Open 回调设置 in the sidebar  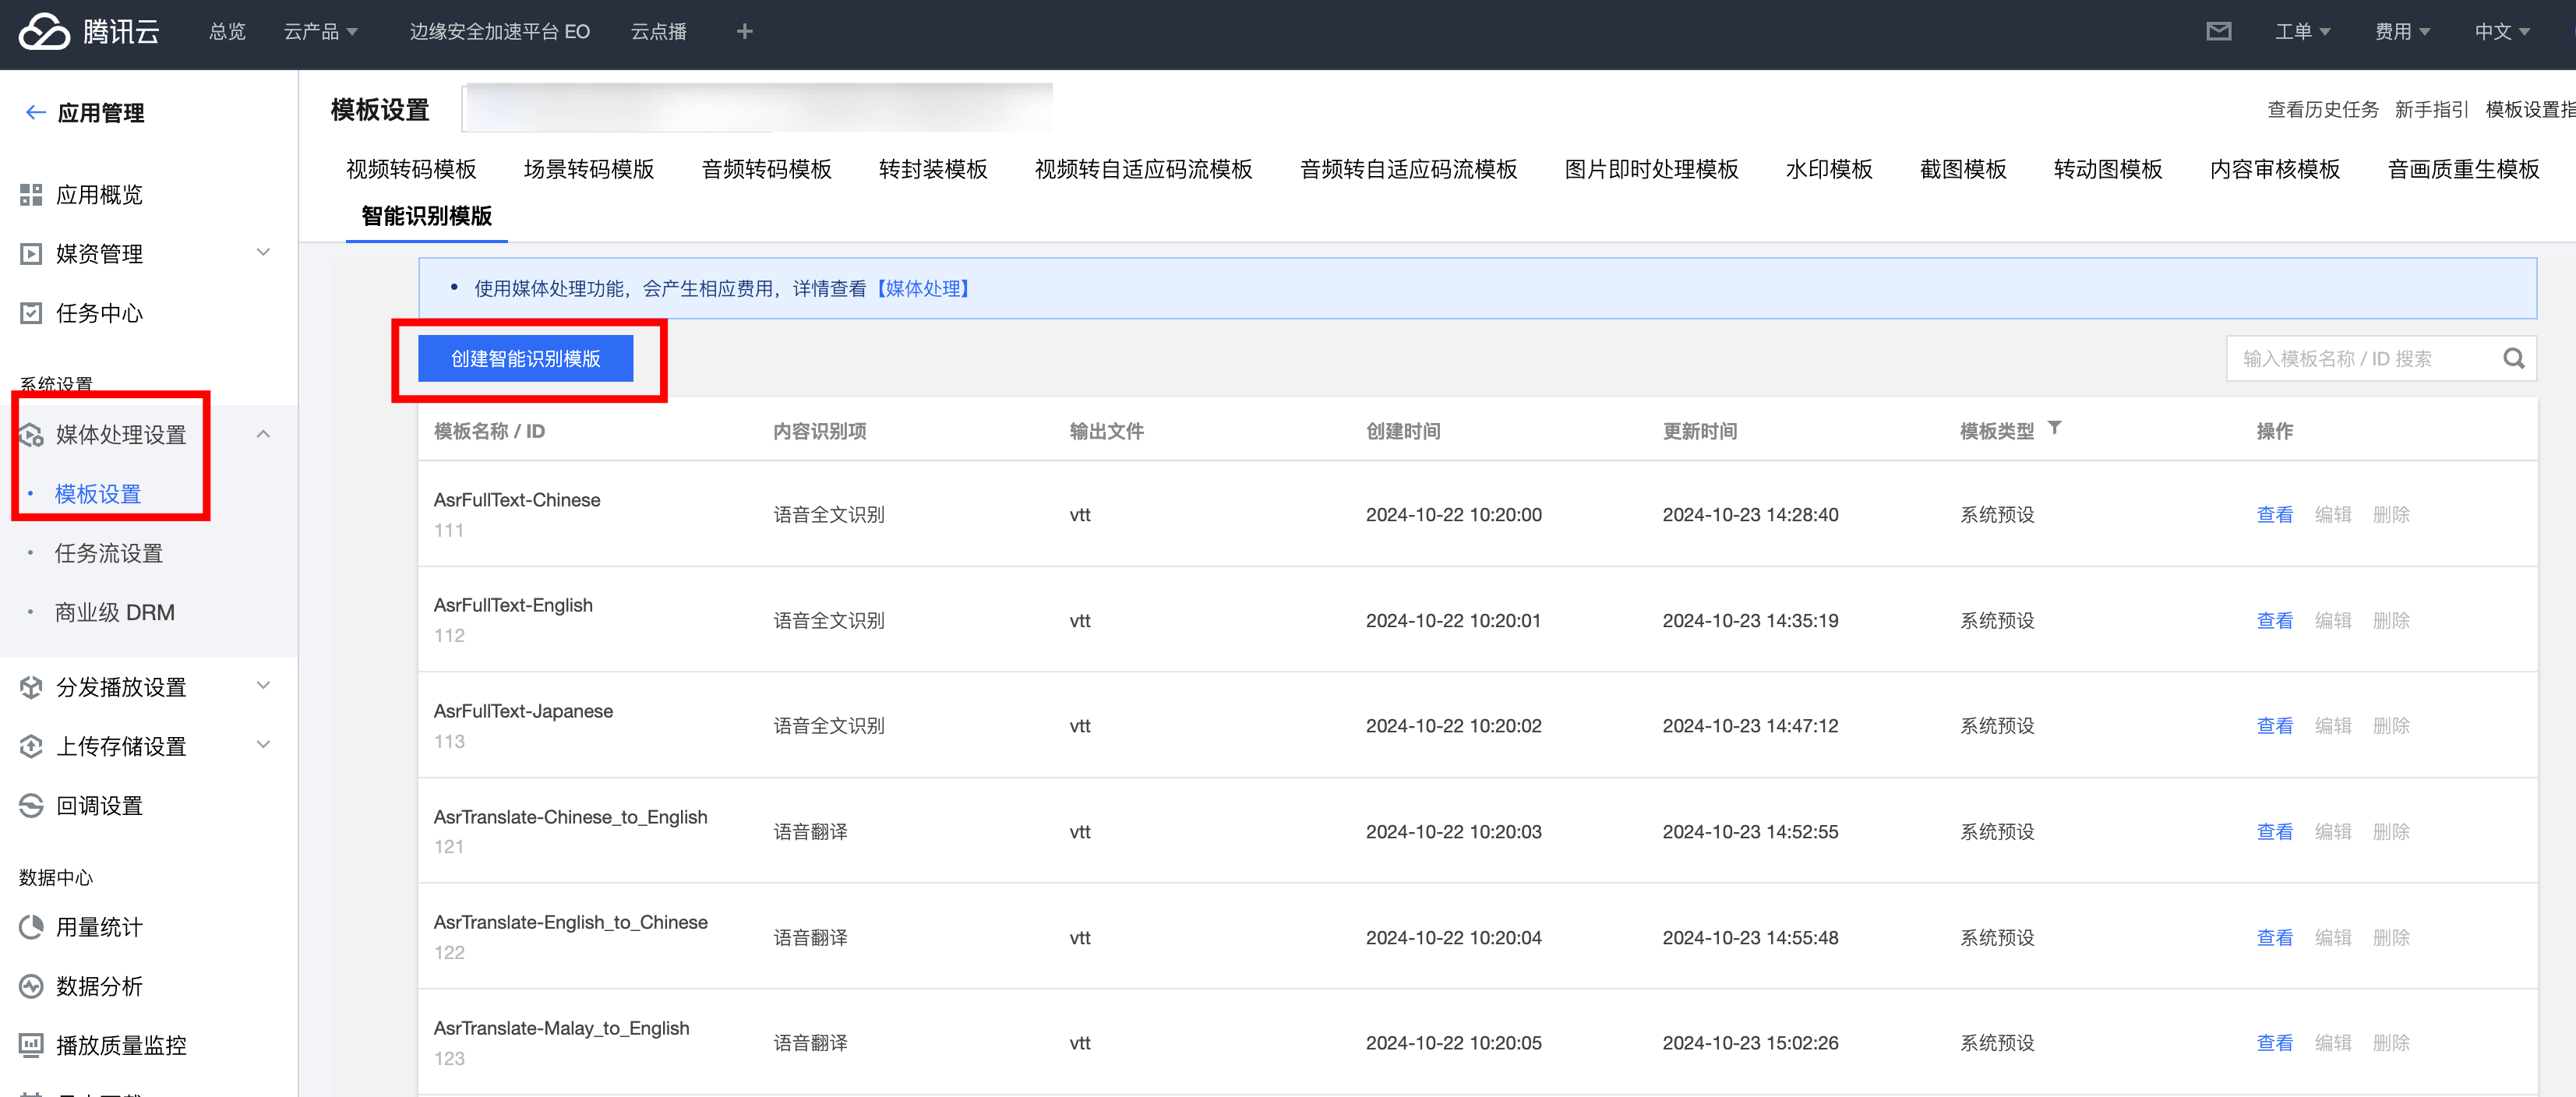99,805
